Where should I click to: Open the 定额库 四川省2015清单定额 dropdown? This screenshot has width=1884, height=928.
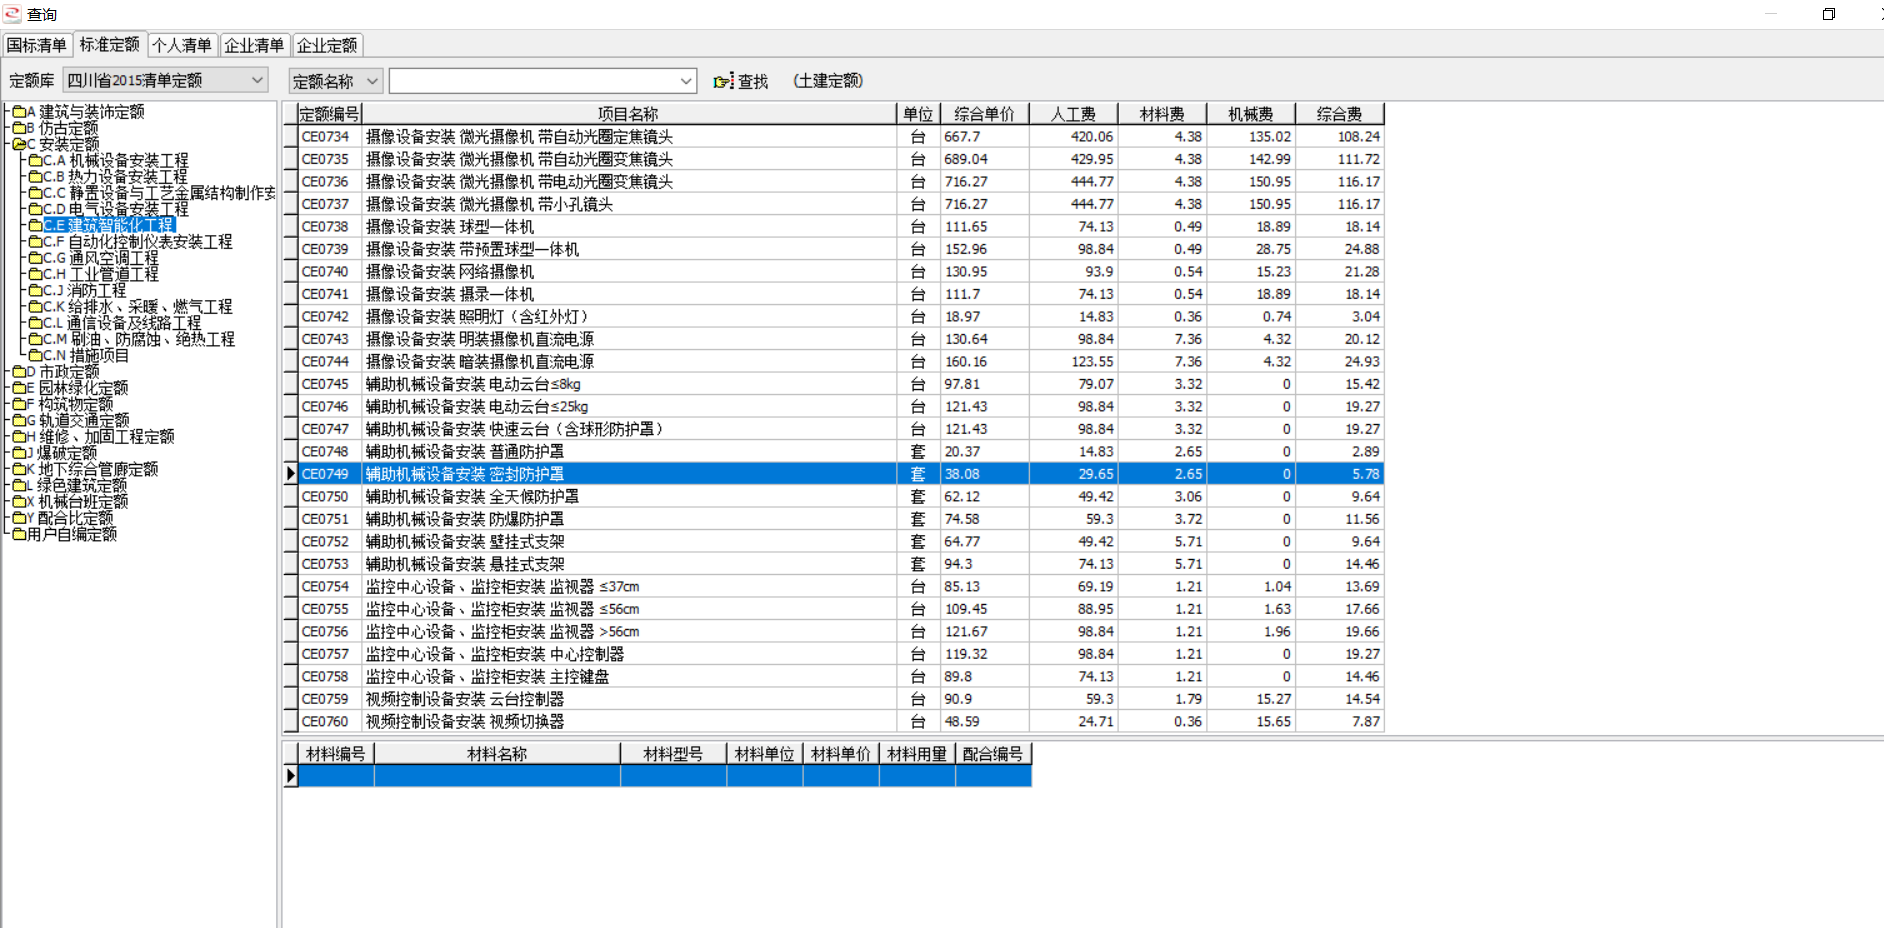click(x=257, y=80)
